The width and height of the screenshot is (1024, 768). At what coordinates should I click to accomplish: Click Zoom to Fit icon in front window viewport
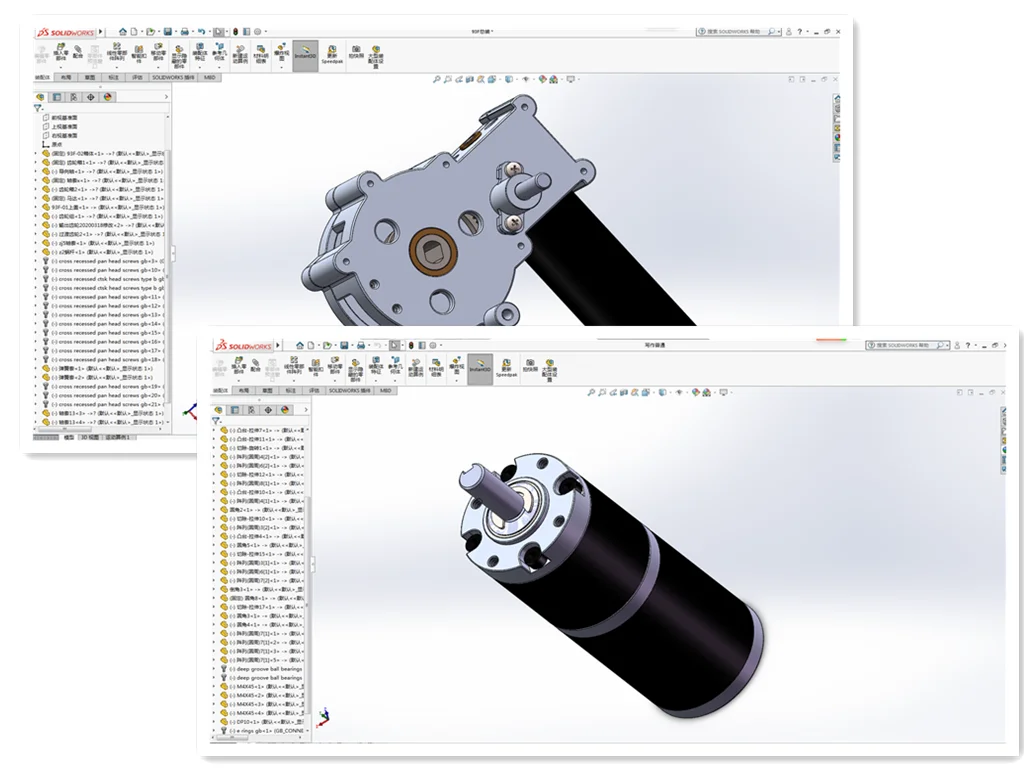click(x=591, y=392)
